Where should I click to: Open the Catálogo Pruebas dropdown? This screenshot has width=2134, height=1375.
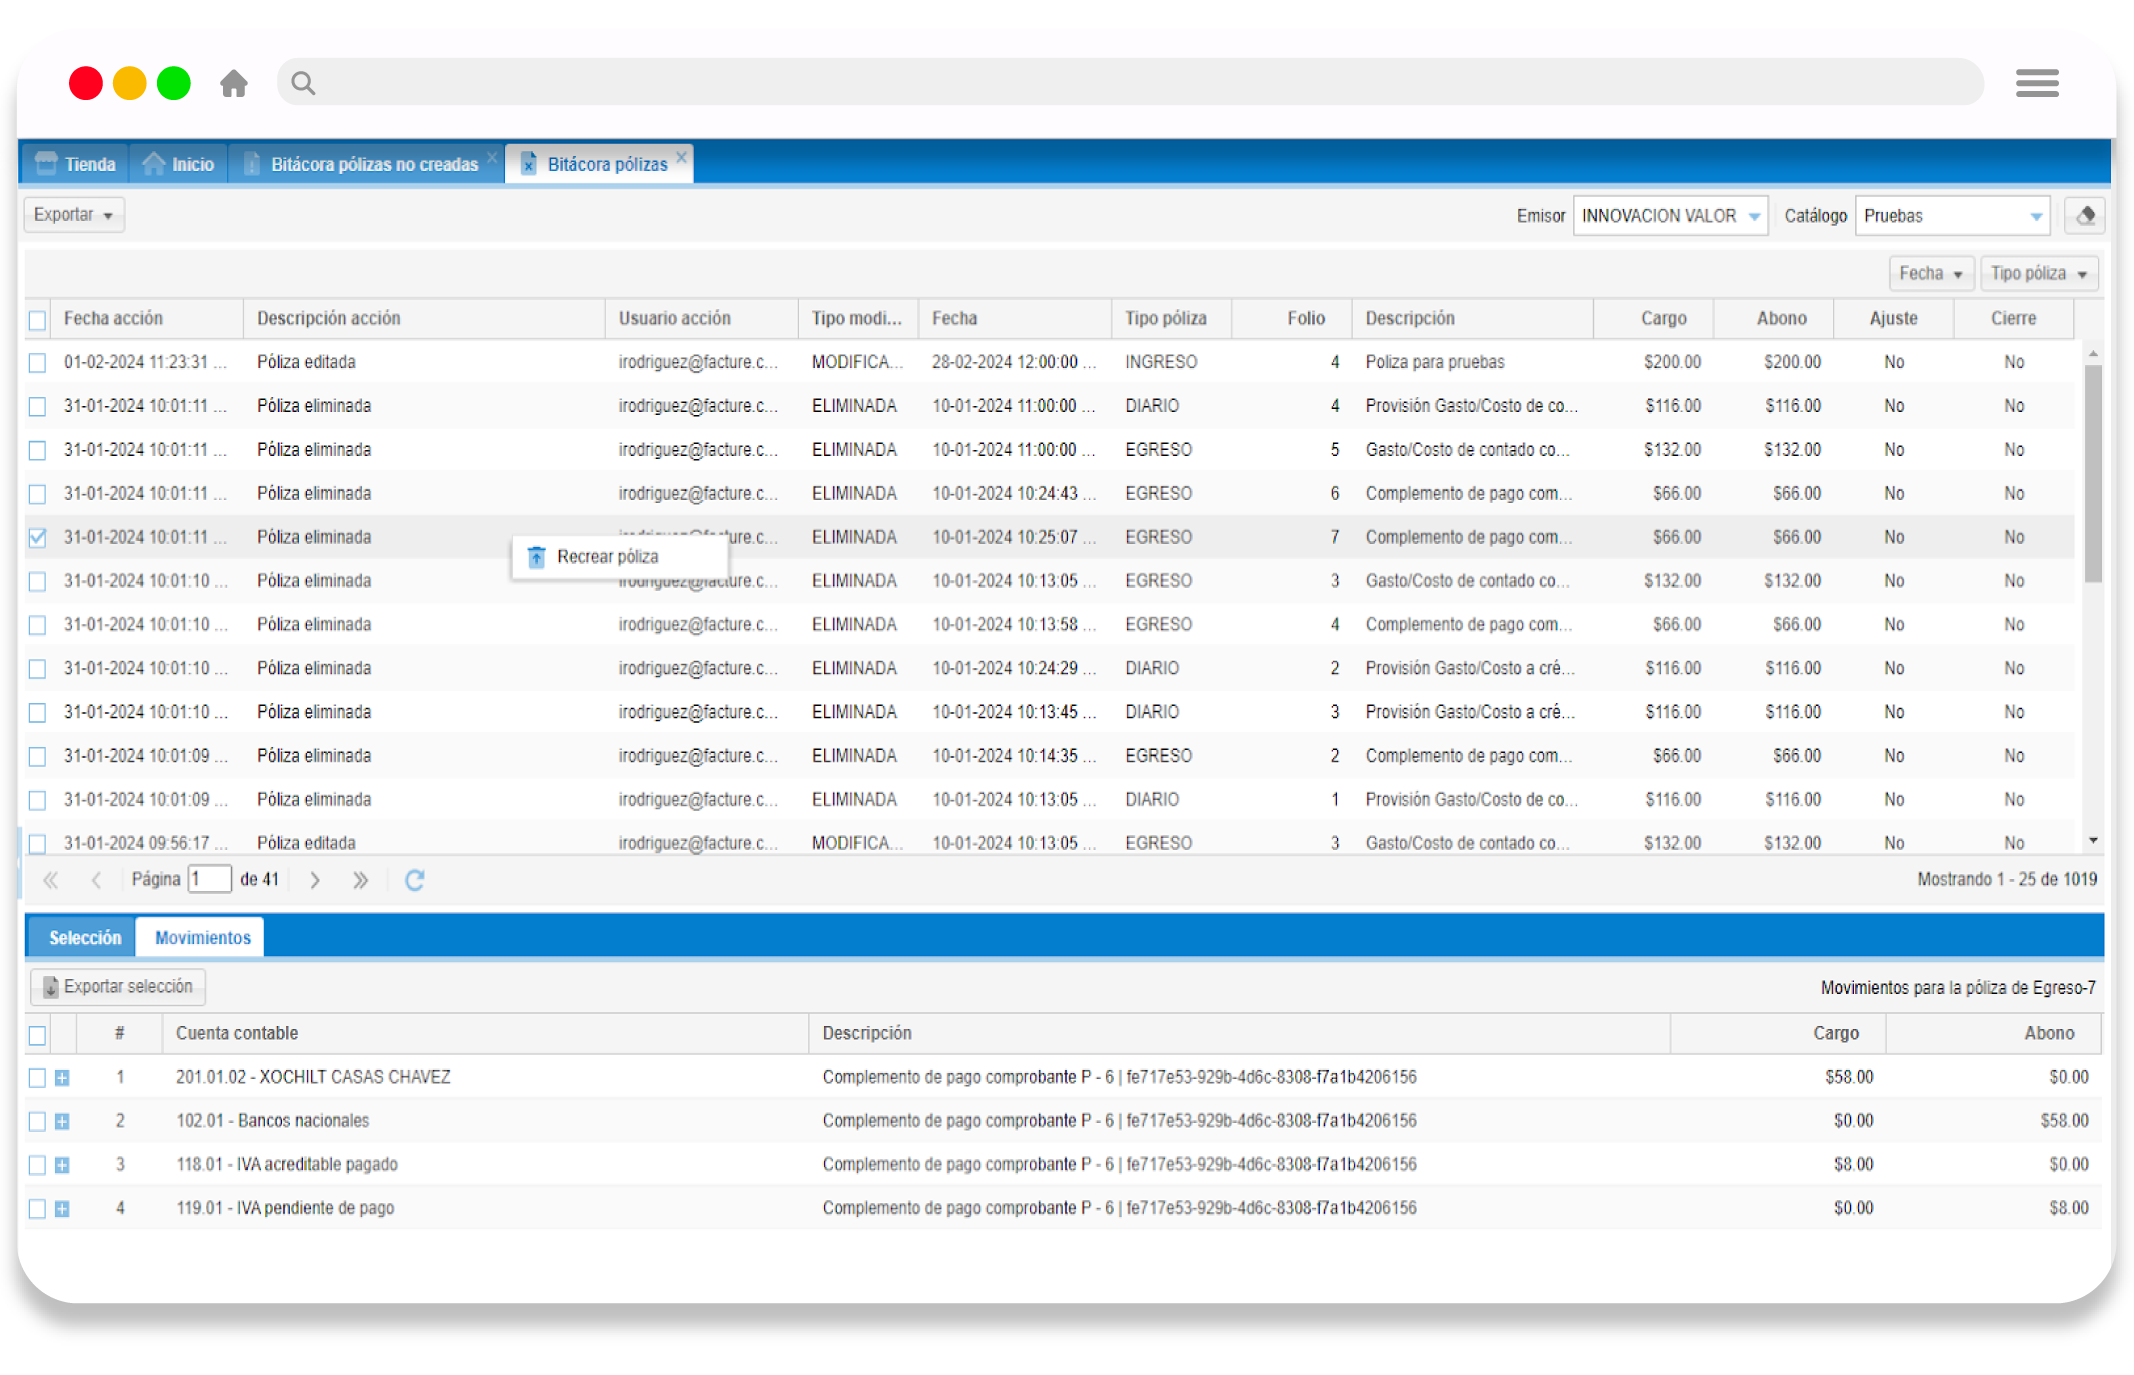(2035, 216)
